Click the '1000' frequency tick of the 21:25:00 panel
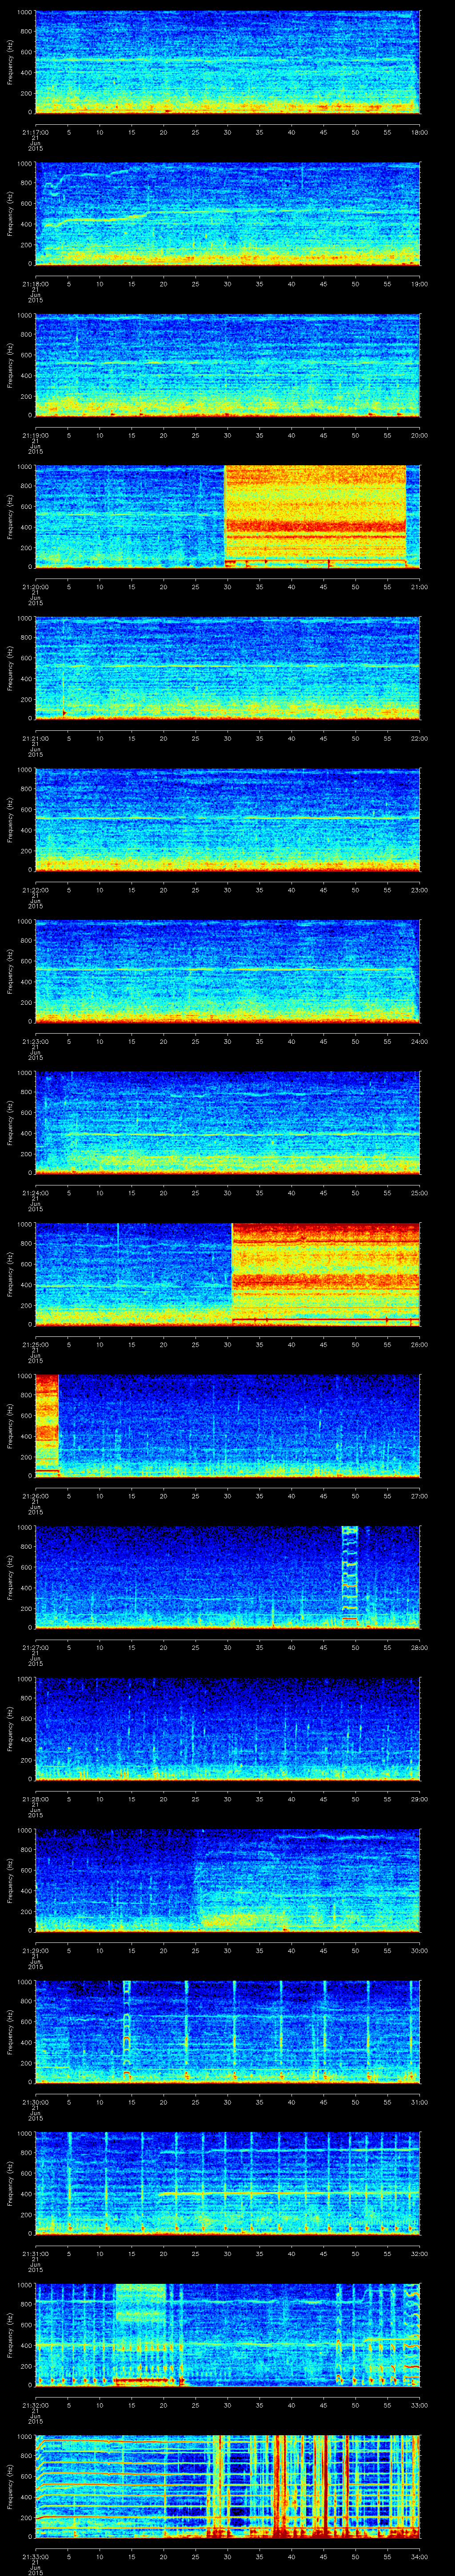The image size is (455, 2576). pyautogui.click(x=25, y=1225)
